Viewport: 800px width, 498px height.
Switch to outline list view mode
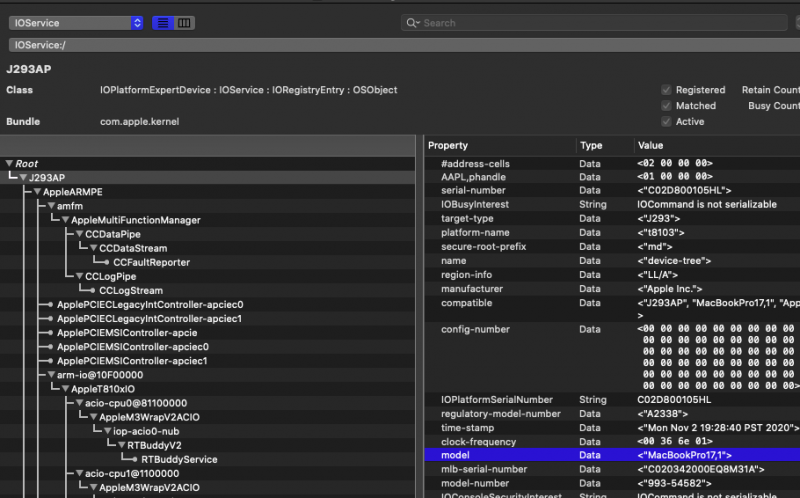(x=163, y=23)
